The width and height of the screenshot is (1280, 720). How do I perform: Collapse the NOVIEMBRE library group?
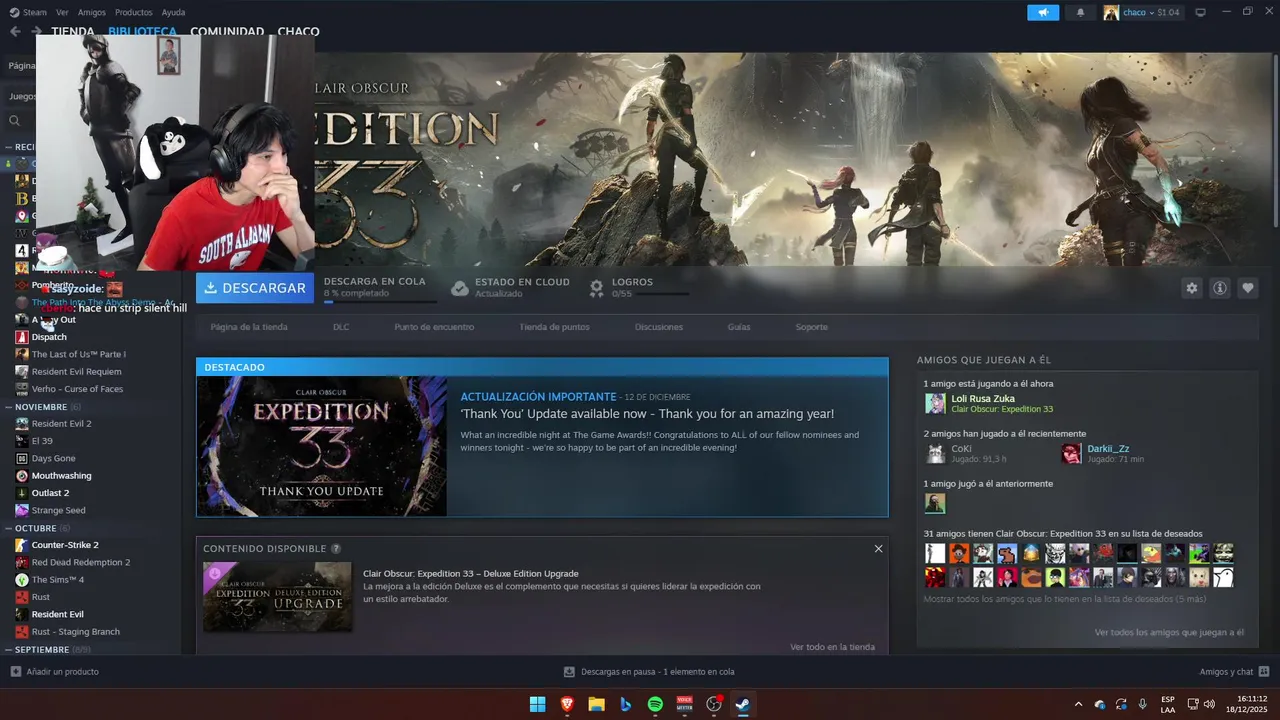(x=8, y=407)
